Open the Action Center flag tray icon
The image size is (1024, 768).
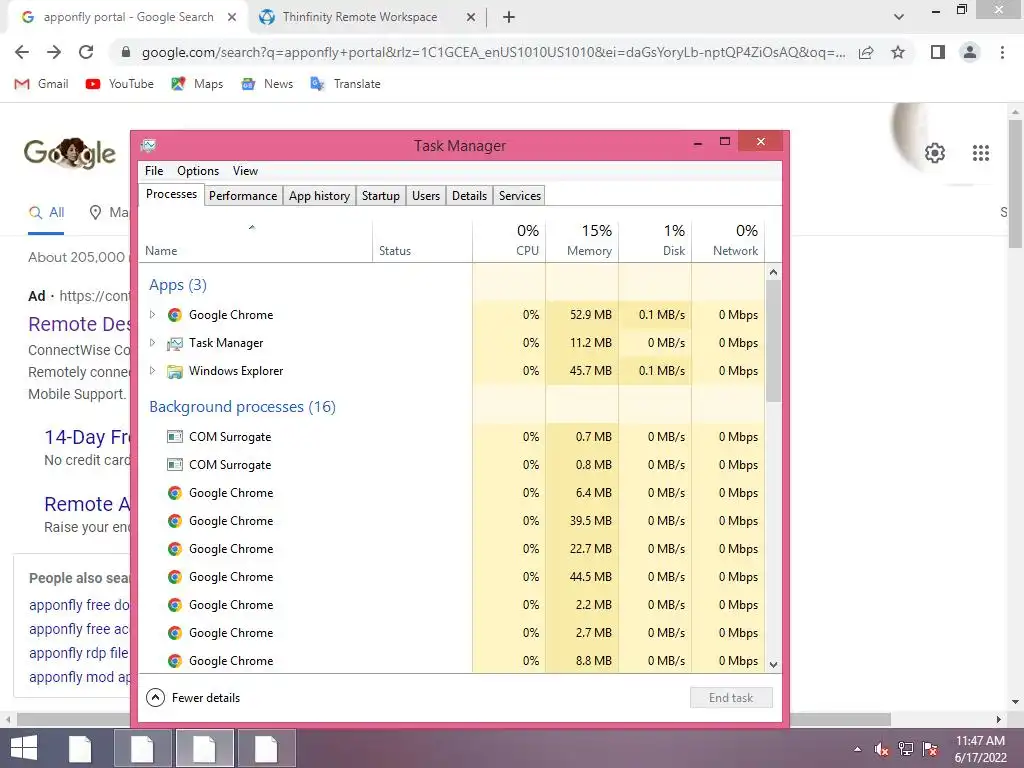(930, 749)
